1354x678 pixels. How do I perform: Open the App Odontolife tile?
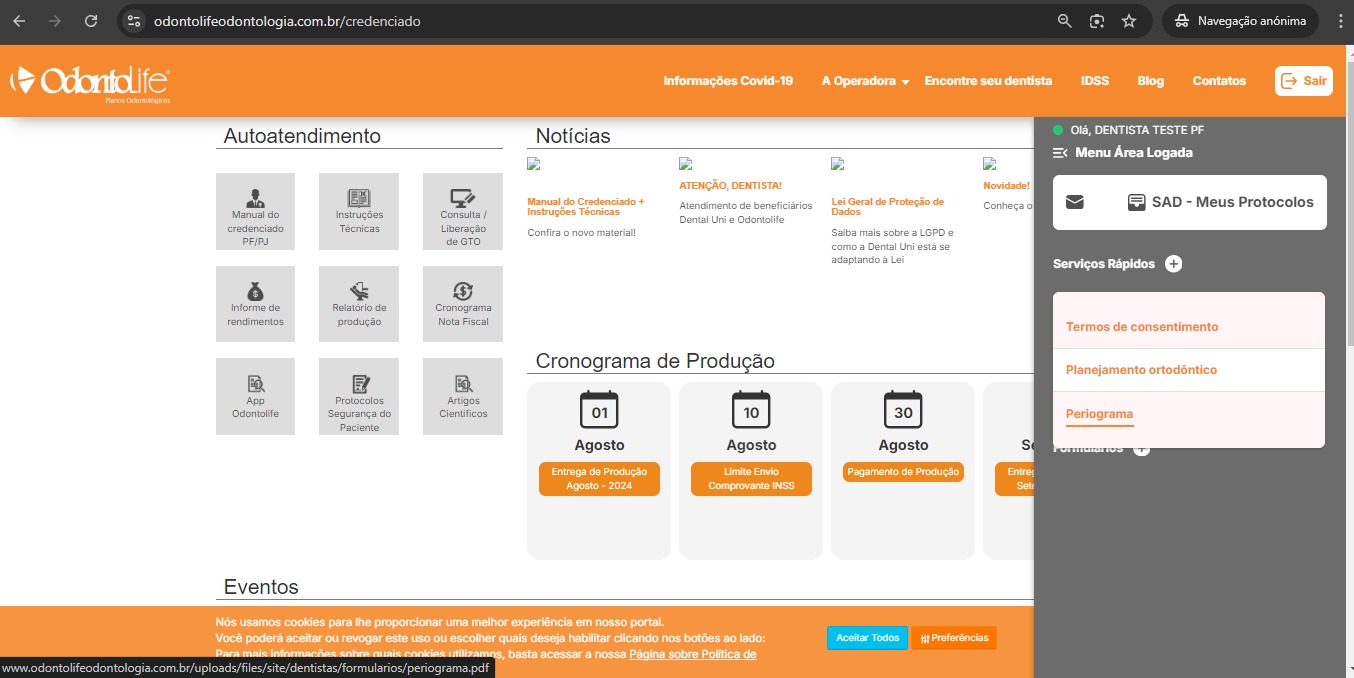coord(255,396)
